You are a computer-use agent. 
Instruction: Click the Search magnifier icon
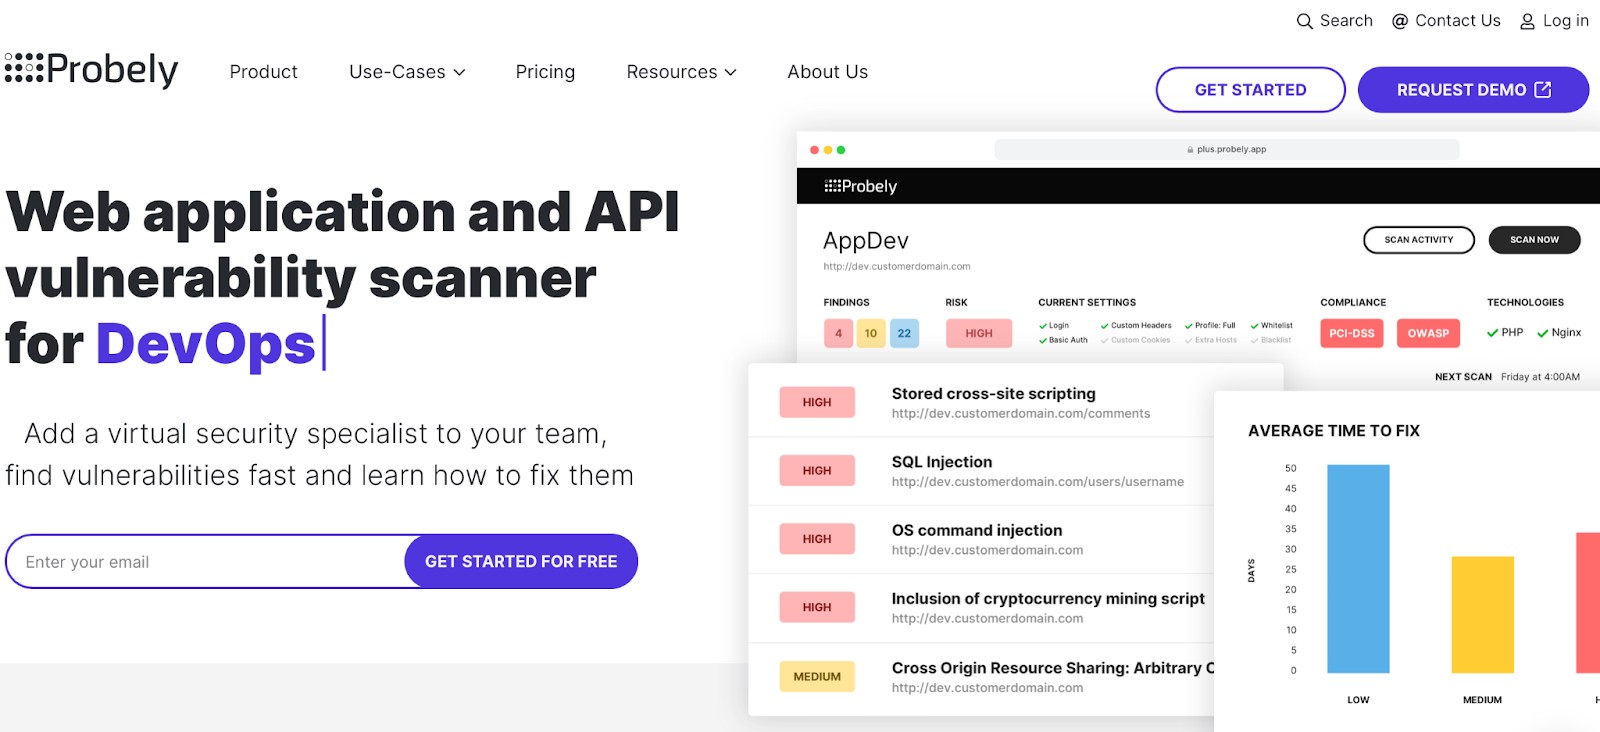pos(1304,21)
